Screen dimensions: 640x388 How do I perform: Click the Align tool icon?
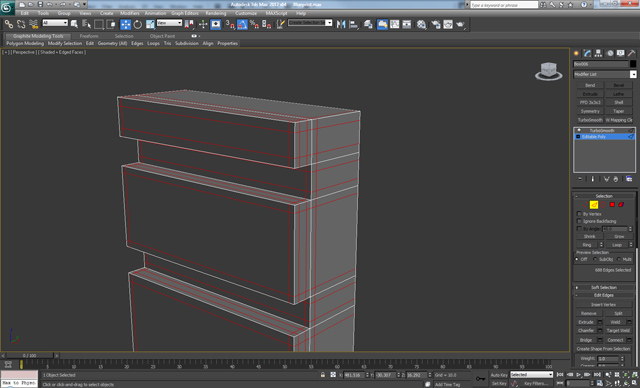coord(353,24)
